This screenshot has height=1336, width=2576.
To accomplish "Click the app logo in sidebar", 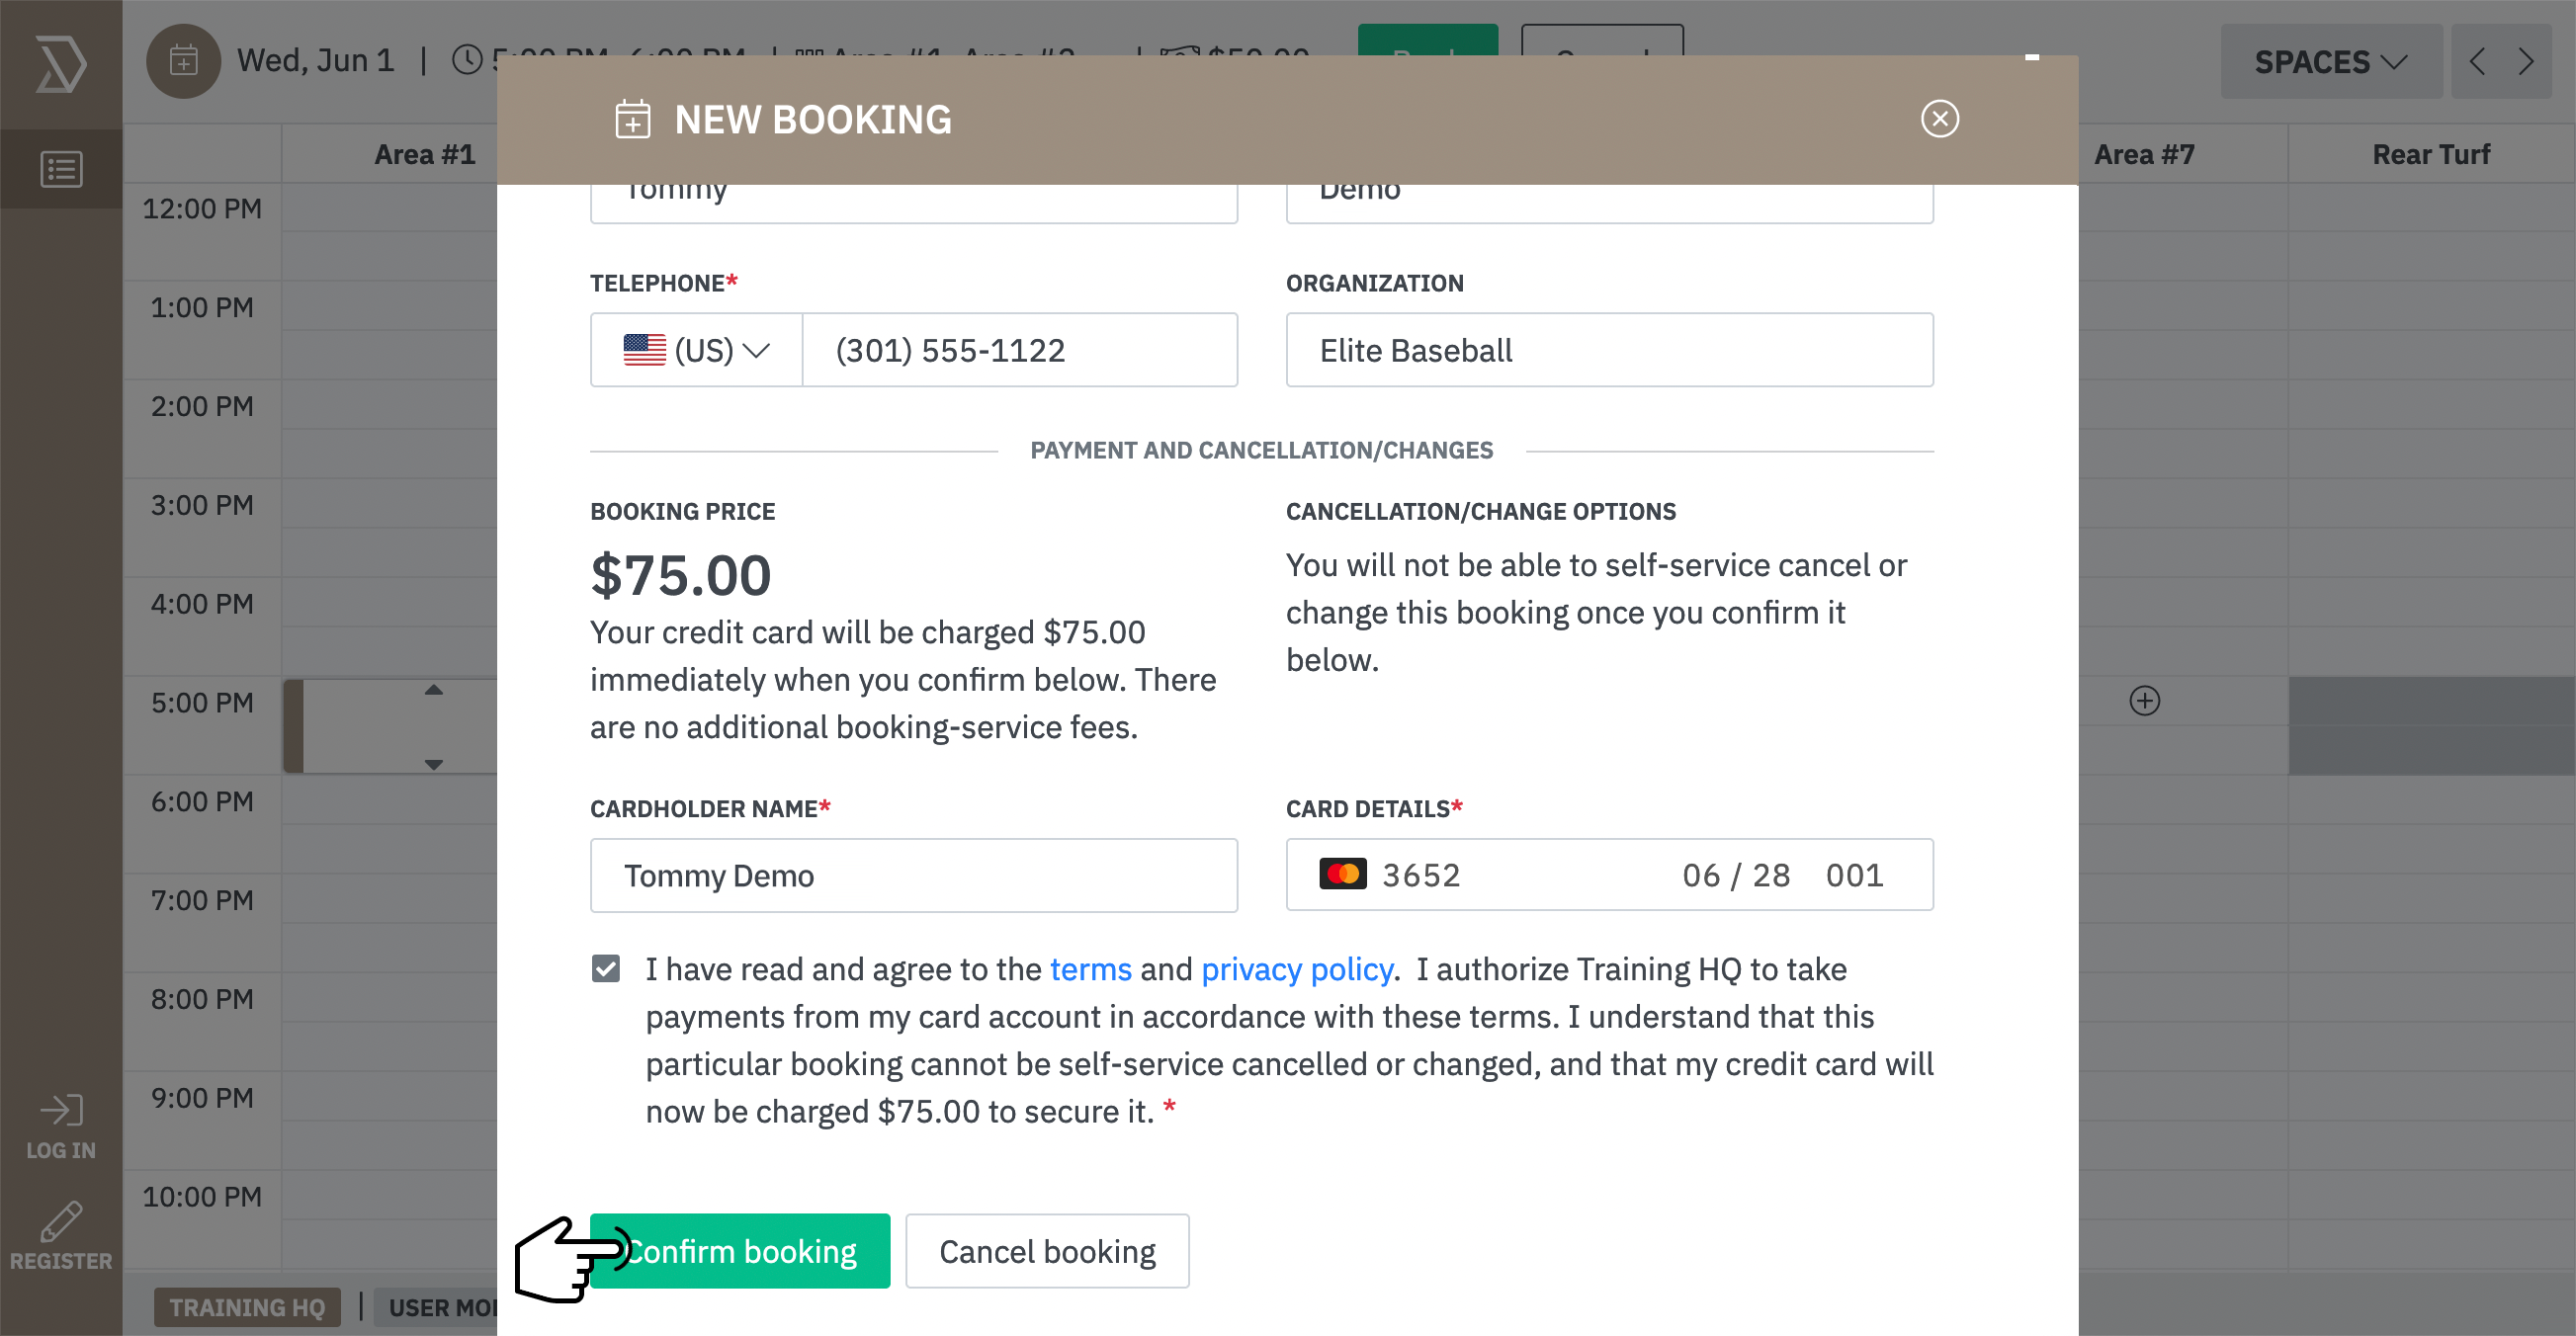I will [x=61, y=64].
